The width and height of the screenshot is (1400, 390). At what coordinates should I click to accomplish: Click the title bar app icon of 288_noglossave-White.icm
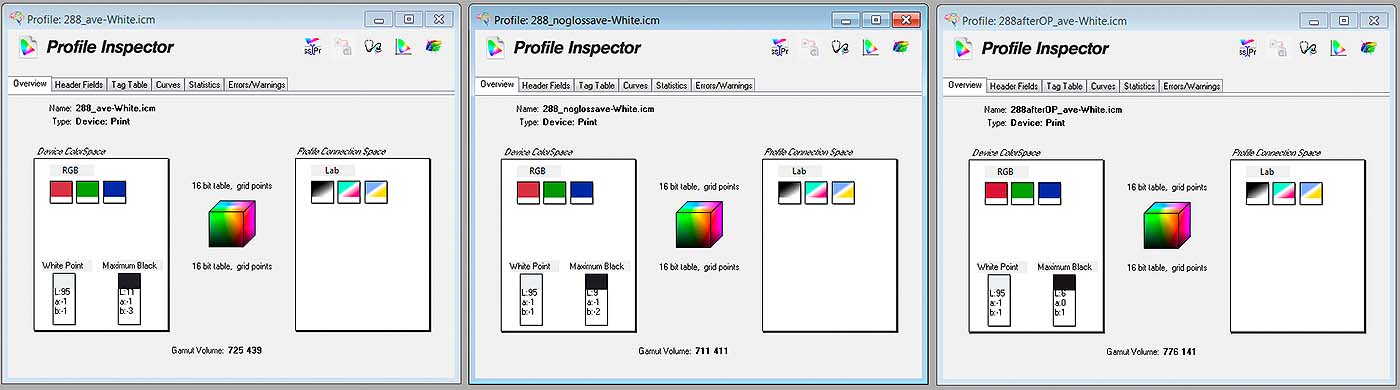[x=483, y=19]
